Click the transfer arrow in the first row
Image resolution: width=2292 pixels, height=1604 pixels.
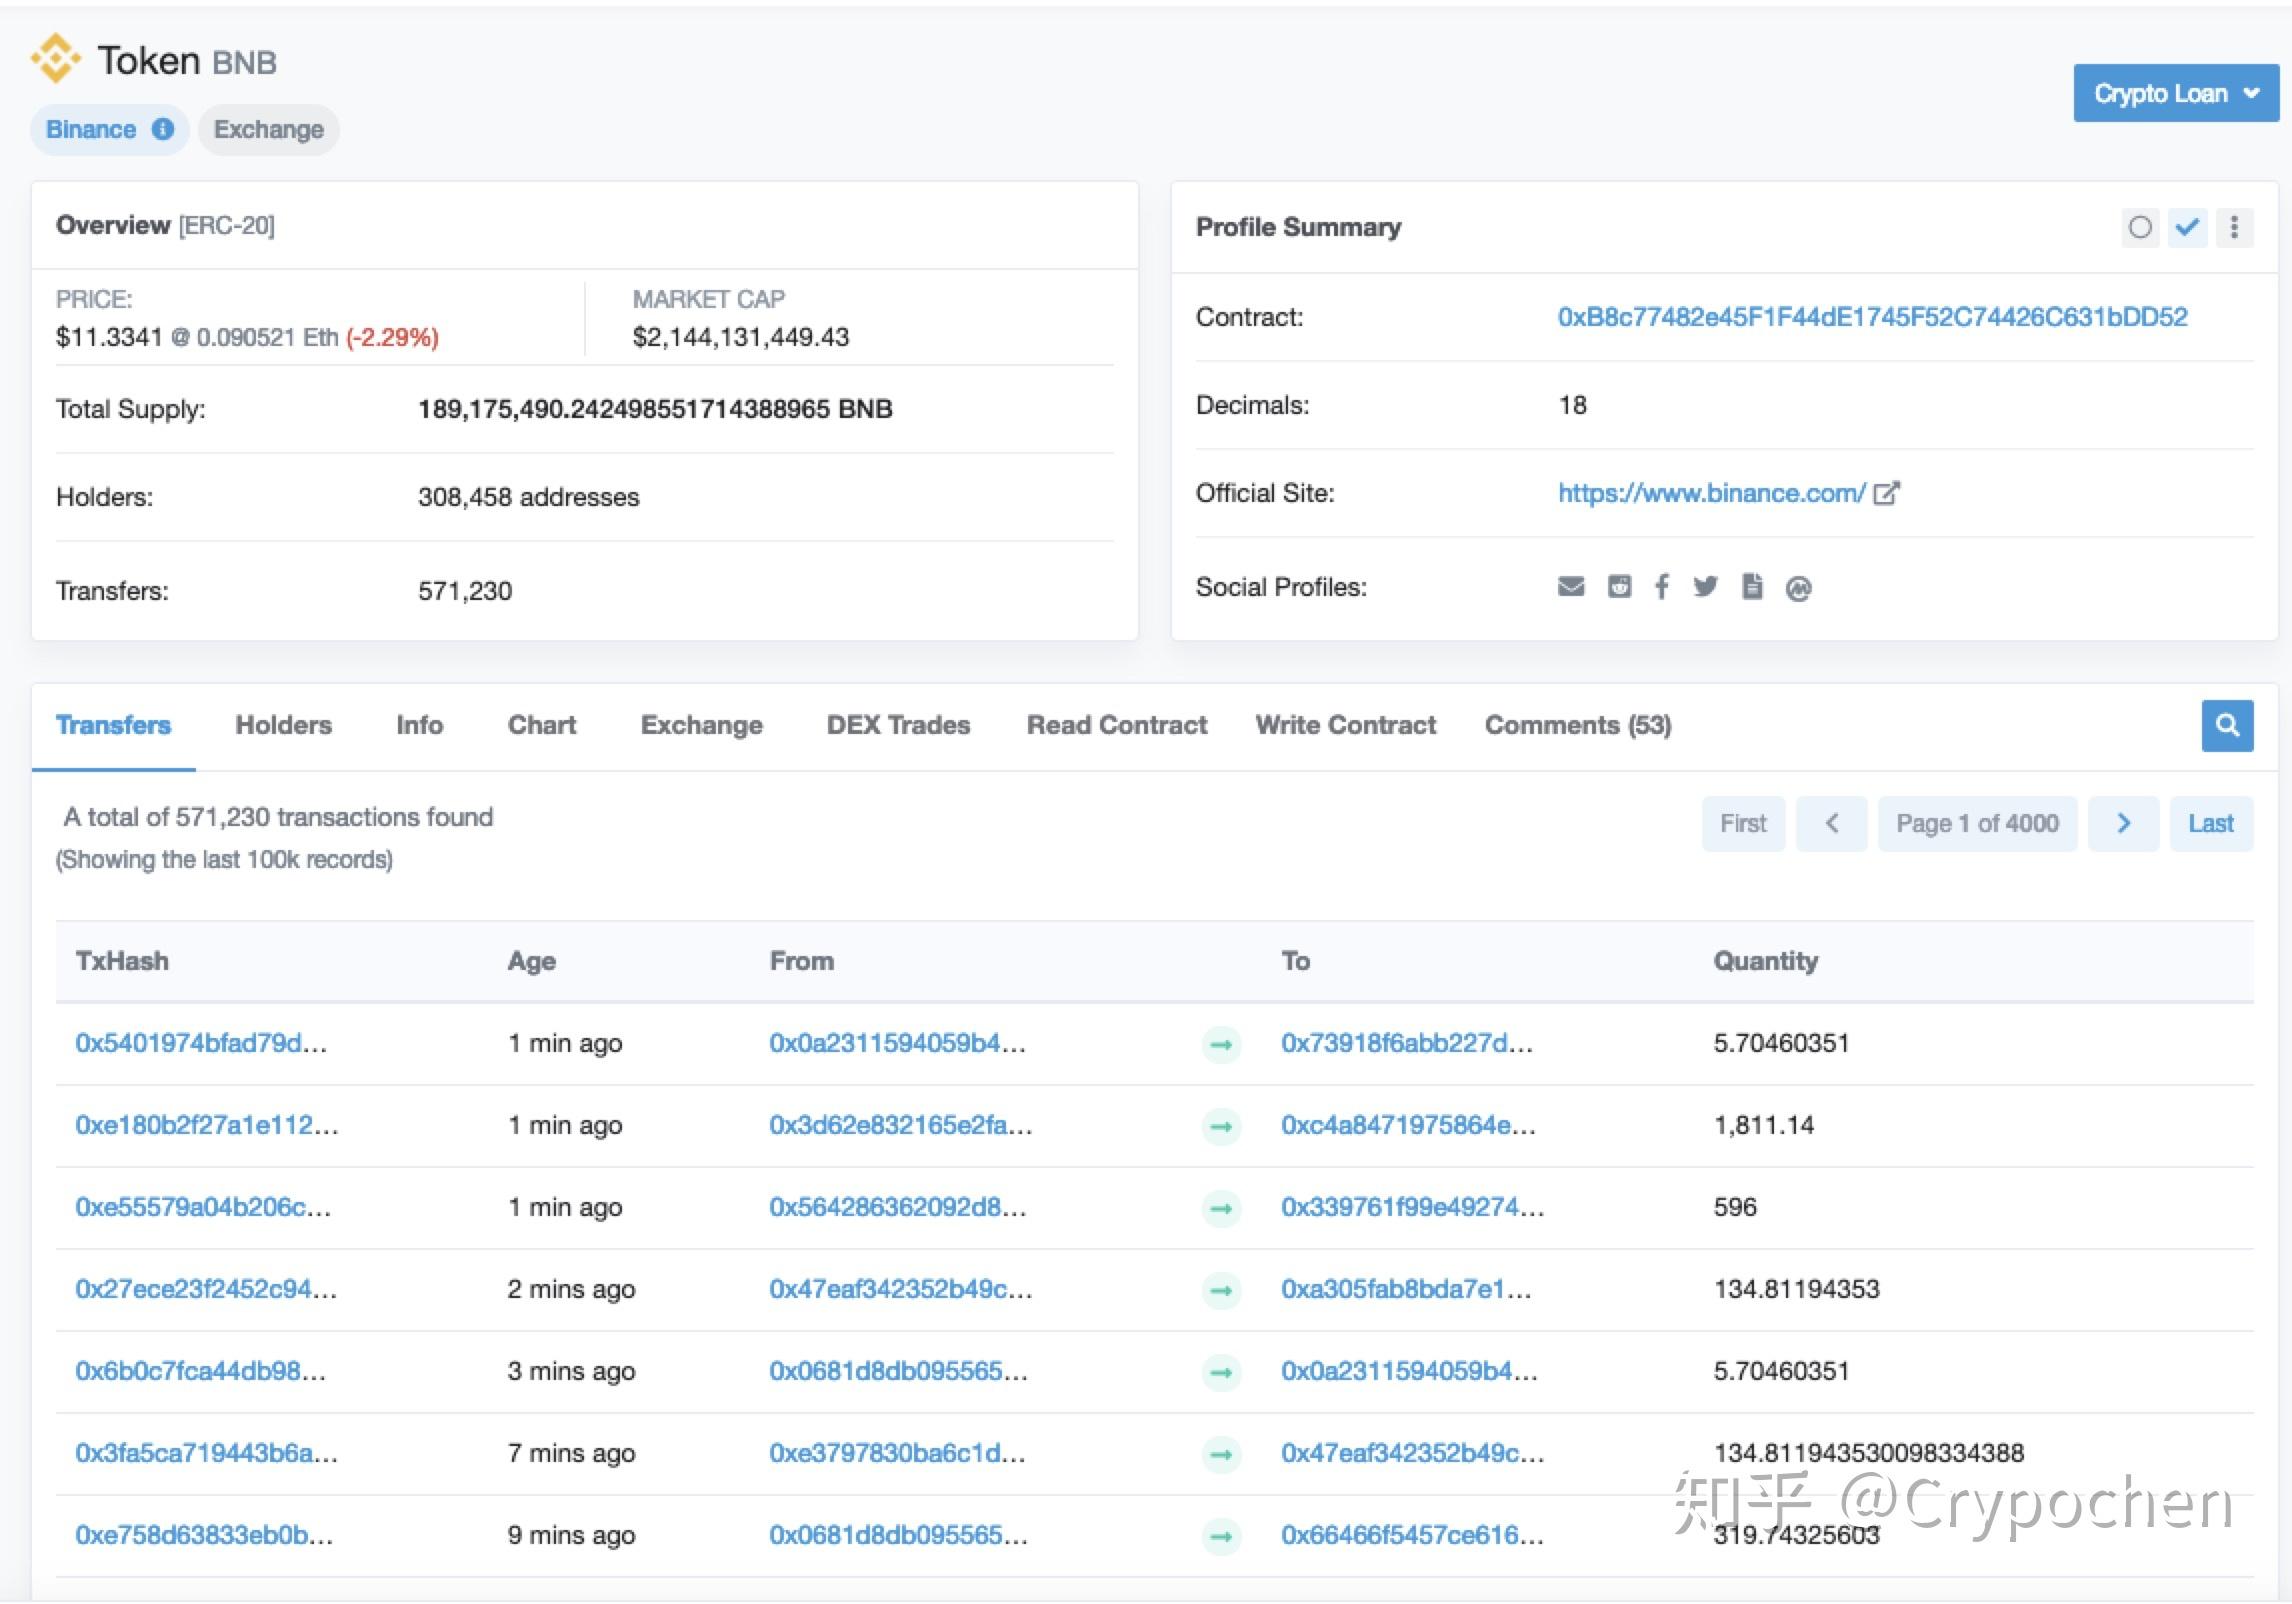coord(1221,1044)
